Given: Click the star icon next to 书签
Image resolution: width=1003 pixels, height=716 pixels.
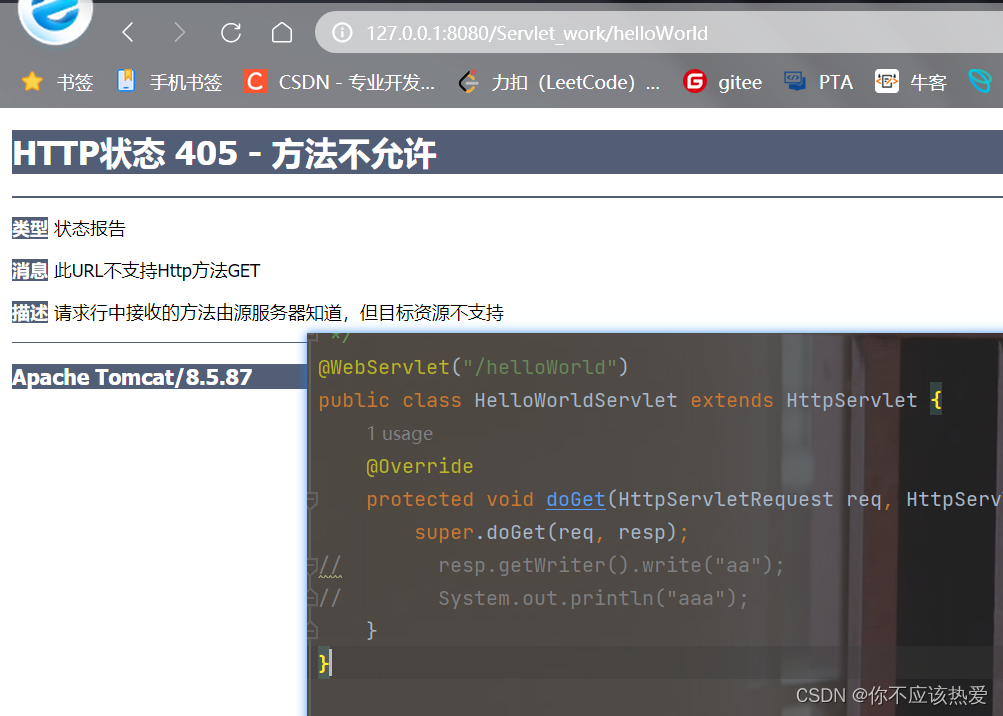Looking at the screenshot, I should coord(31,81).
